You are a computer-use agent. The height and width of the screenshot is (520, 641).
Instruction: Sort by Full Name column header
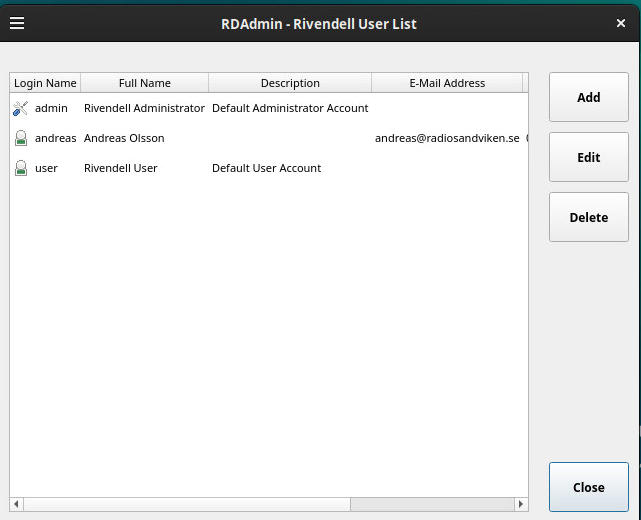point(145,83)
